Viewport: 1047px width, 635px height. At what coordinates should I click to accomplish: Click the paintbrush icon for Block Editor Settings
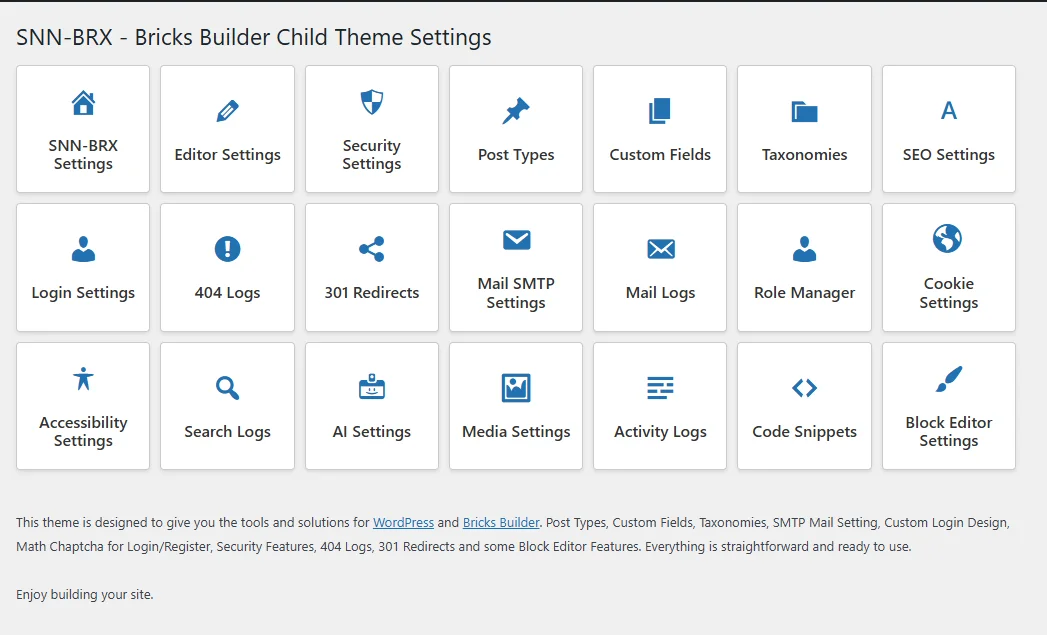tap(948, 379)
